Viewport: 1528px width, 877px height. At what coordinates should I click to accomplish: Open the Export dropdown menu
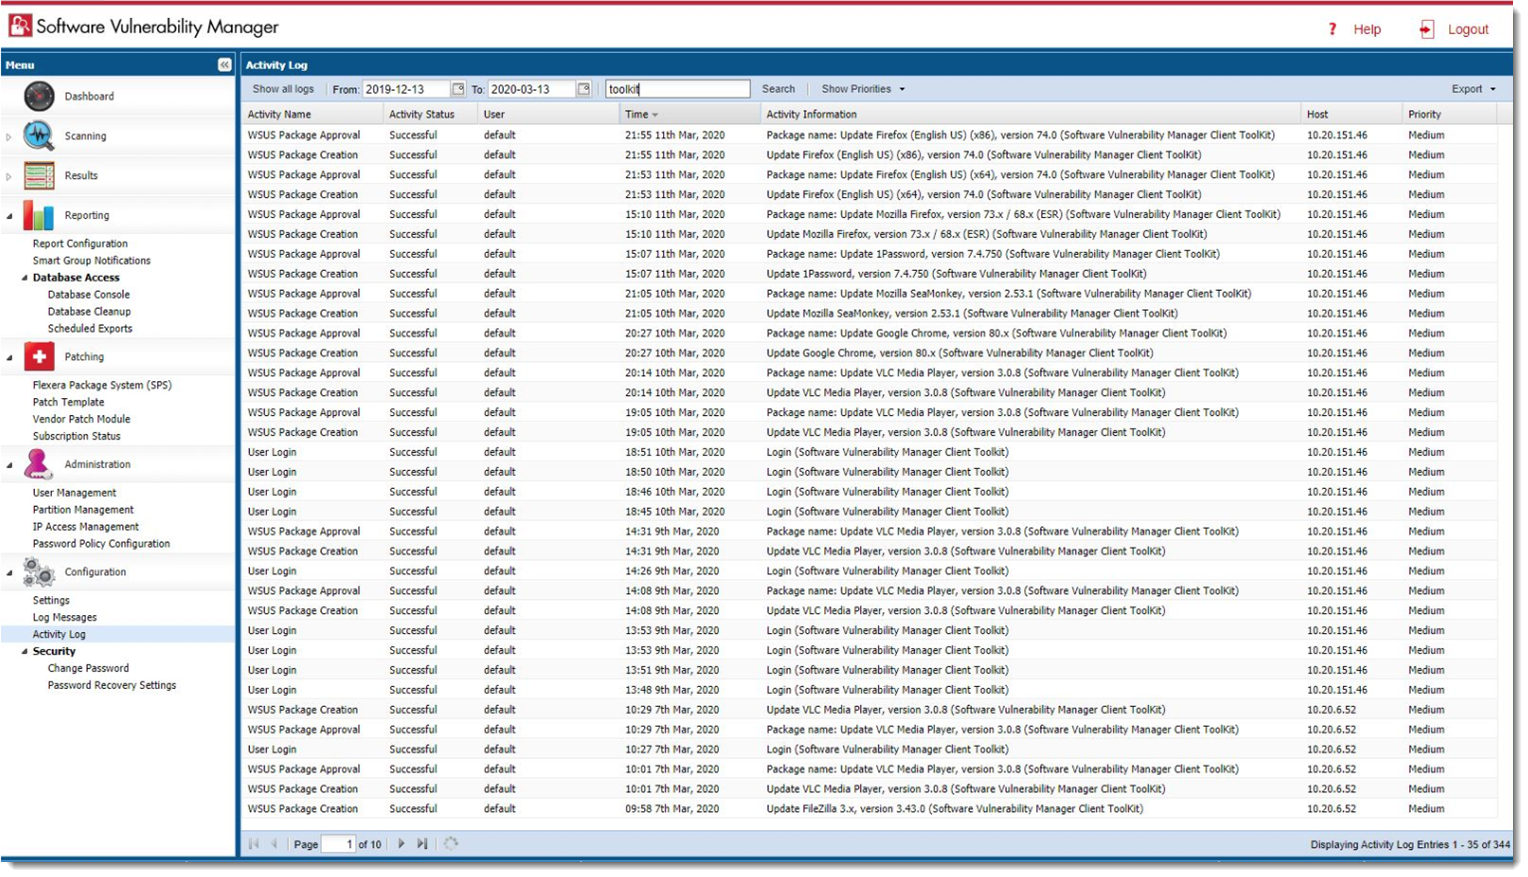[1474, 89]
